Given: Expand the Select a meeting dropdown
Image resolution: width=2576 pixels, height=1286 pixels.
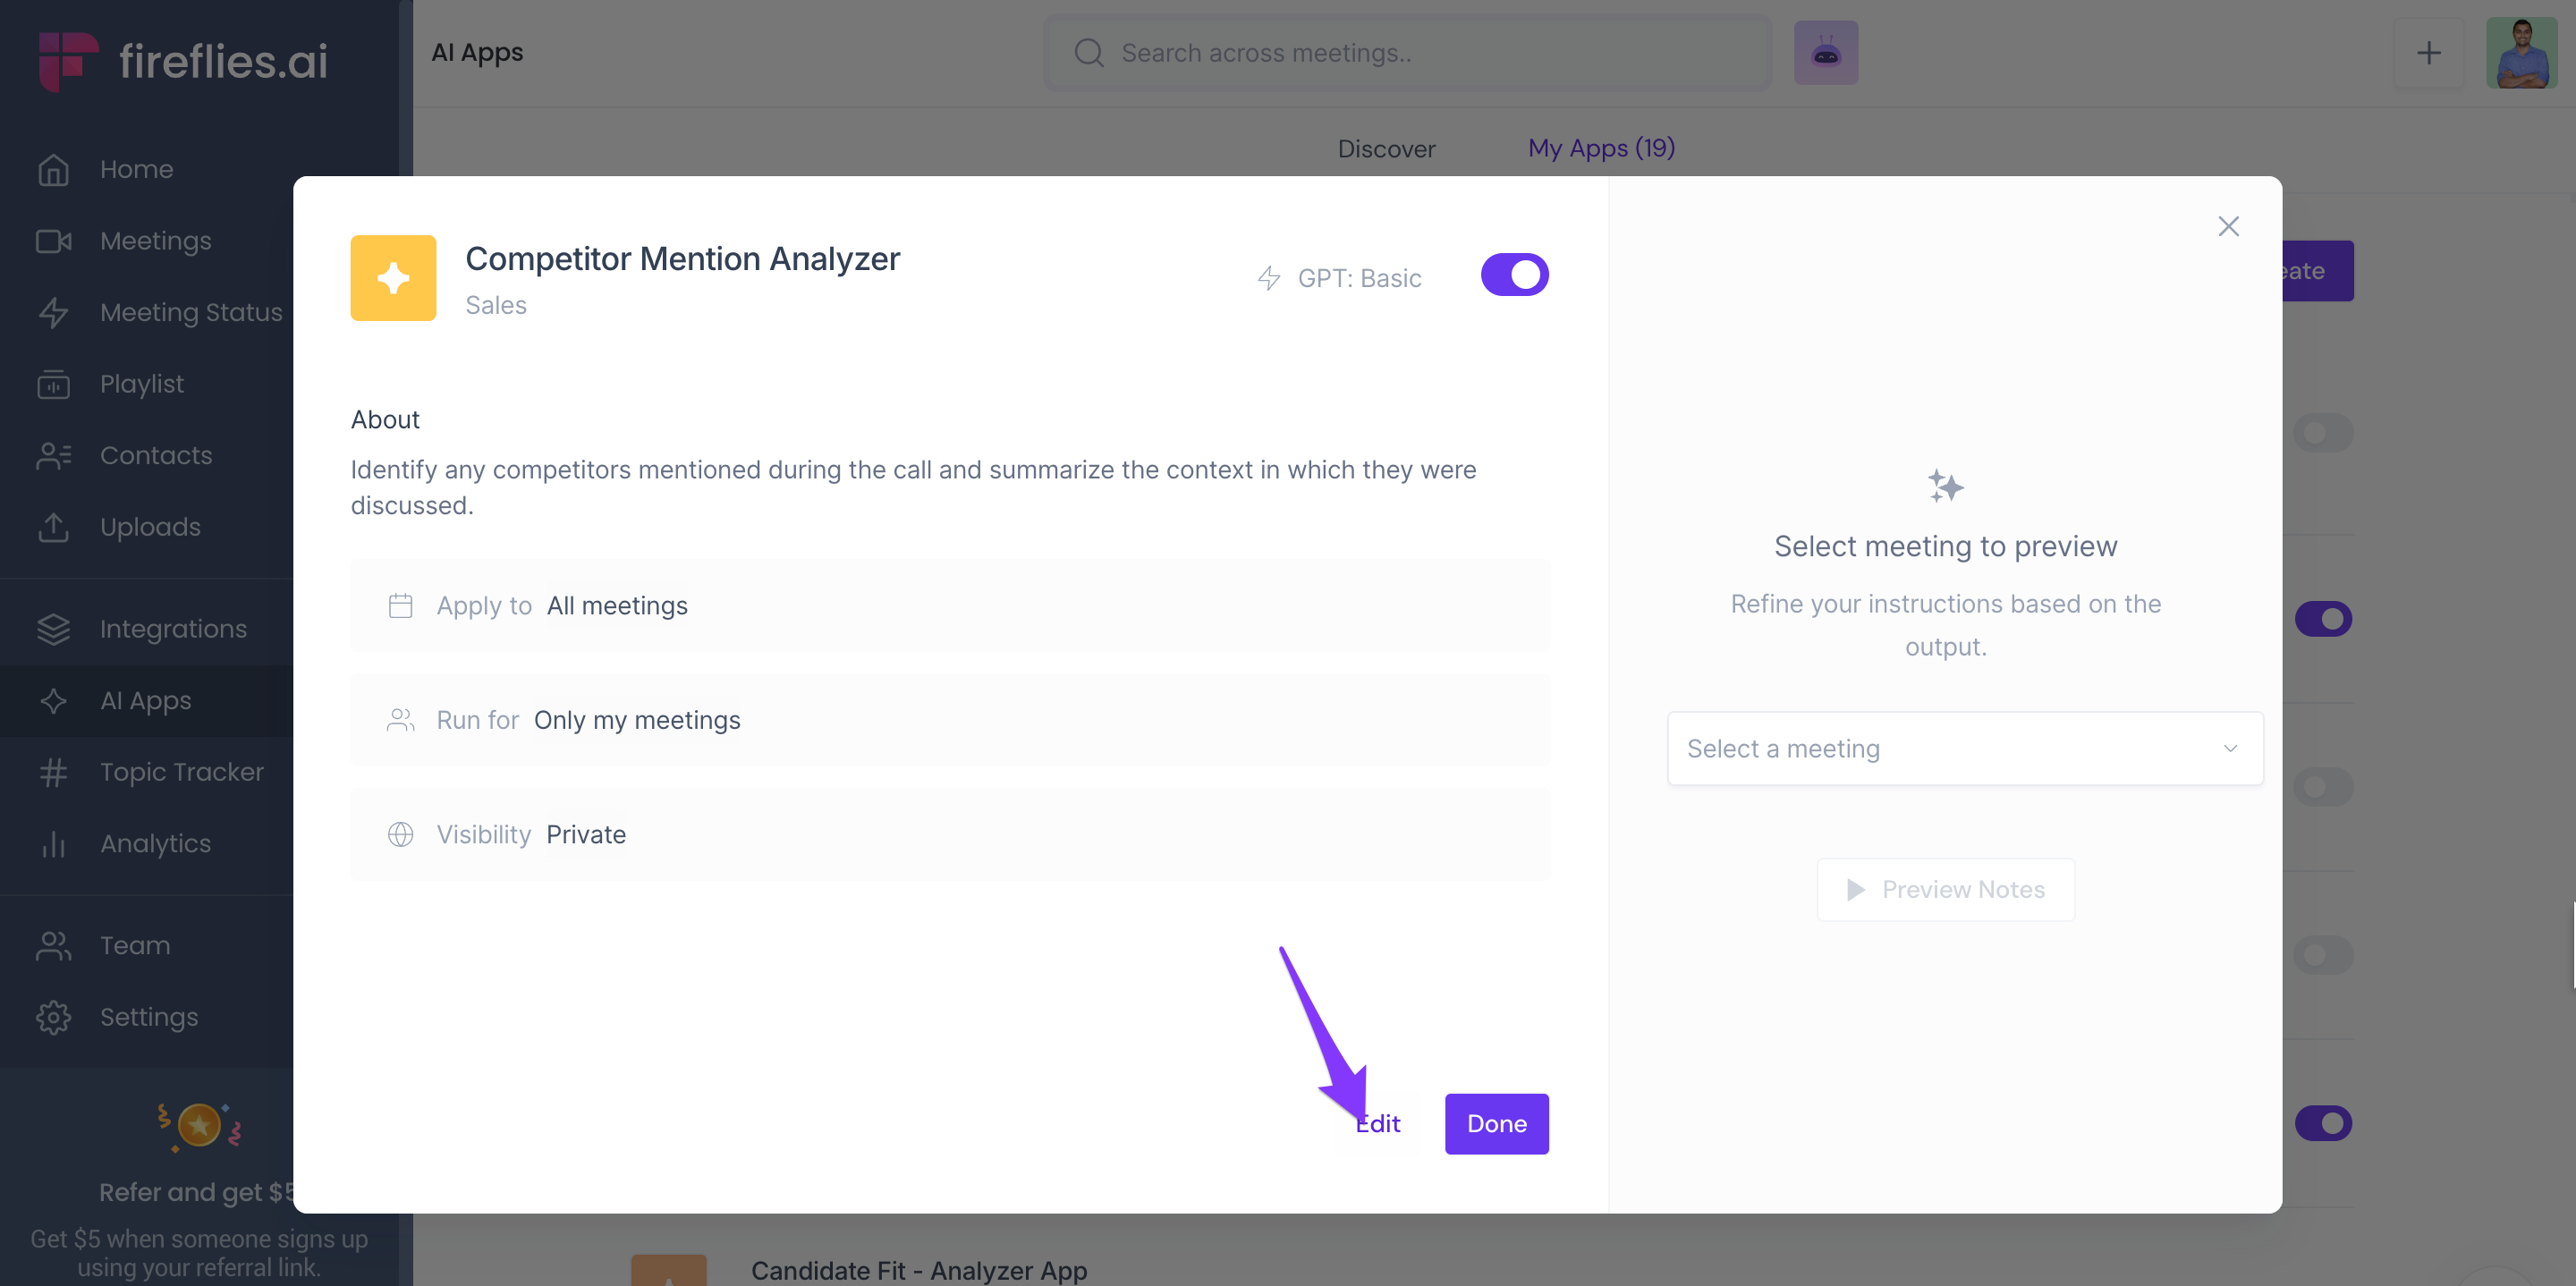Looking at the screenshot, I should pos(1964,748).
